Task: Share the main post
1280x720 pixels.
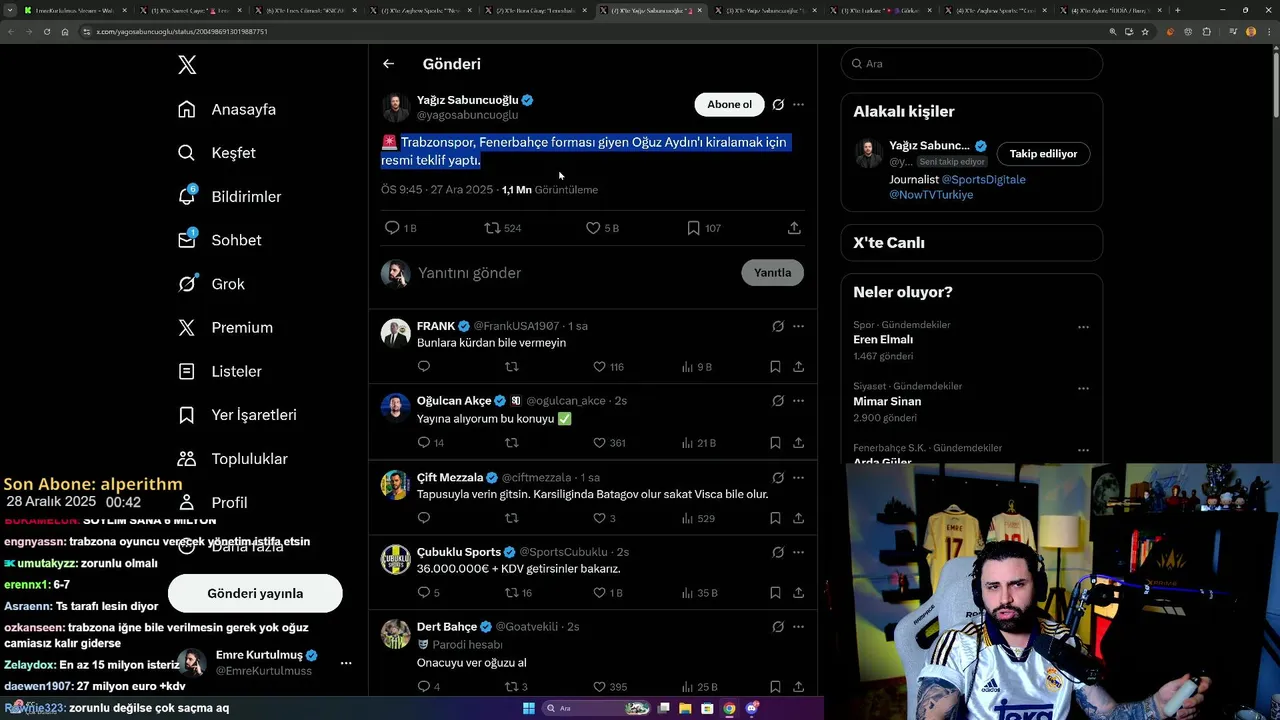Action: coord(794,228)
